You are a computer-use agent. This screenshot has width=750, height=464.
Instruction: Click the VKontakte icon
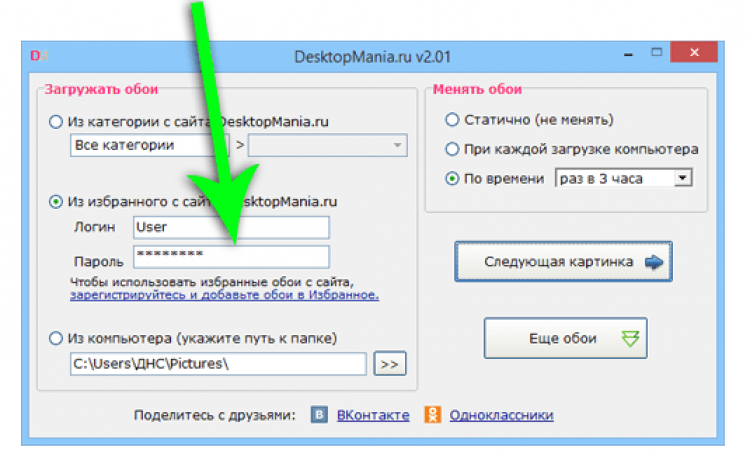(319, 414)
